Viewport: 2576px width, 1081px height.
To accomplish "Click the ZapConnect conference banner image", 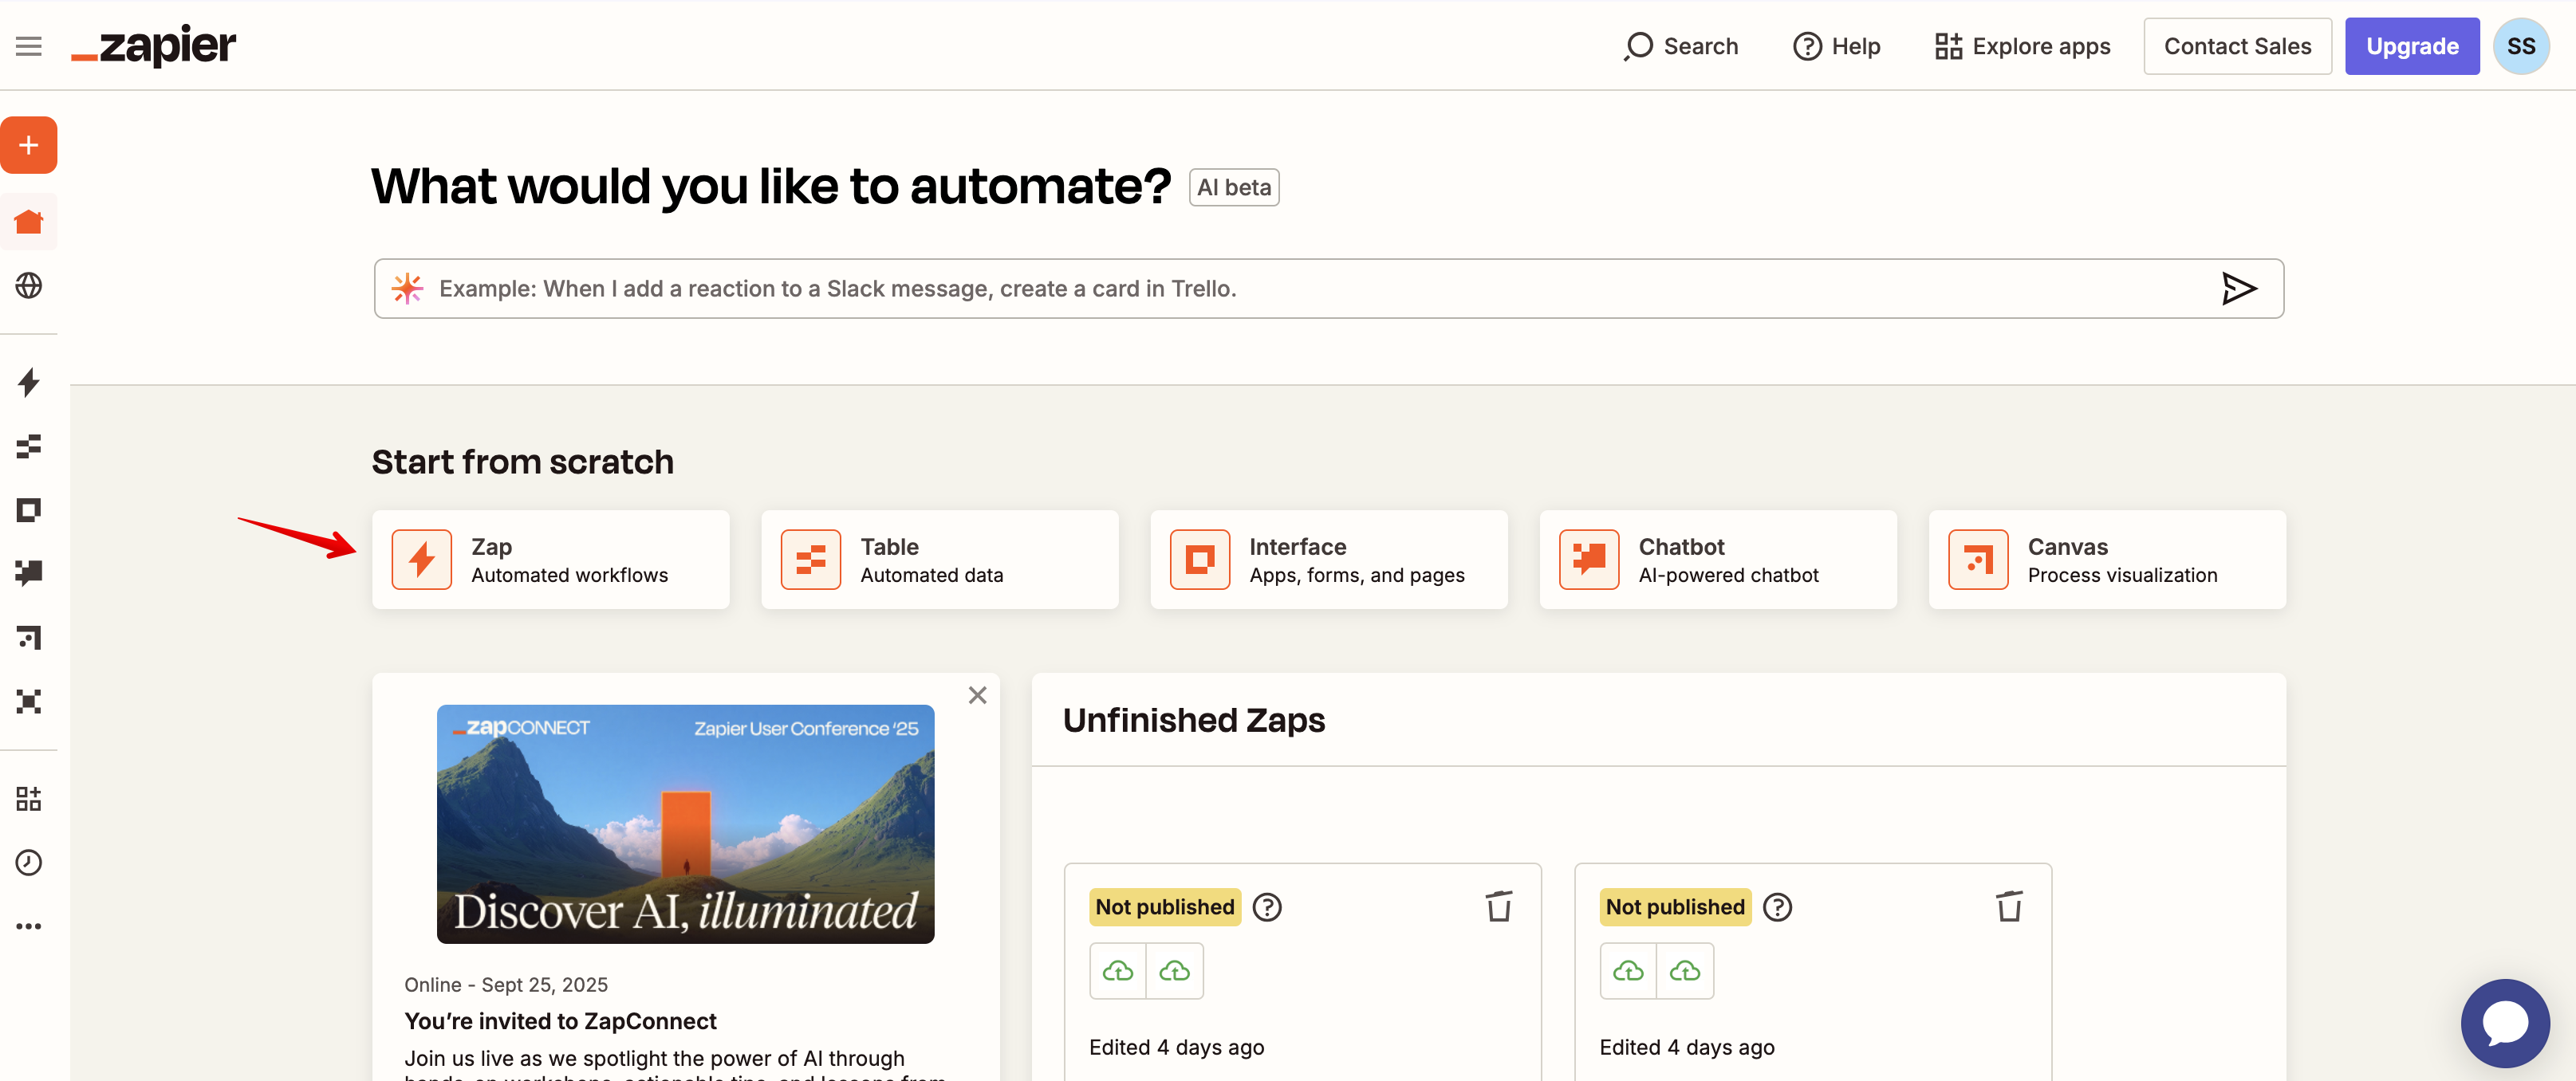I will [685, 824].
